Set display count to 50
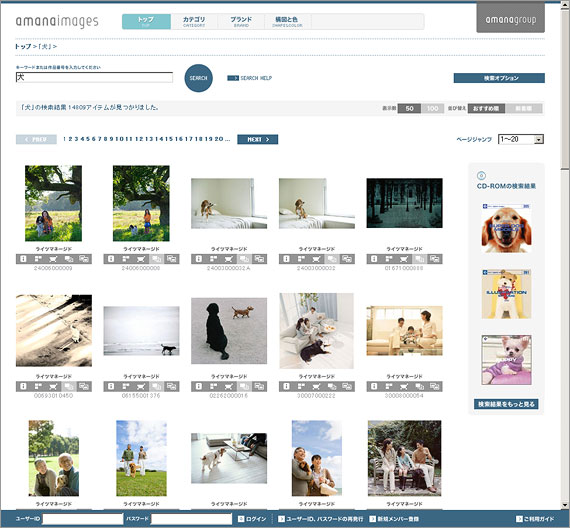This screenshot has width=570, height=528. click(409, 108)
